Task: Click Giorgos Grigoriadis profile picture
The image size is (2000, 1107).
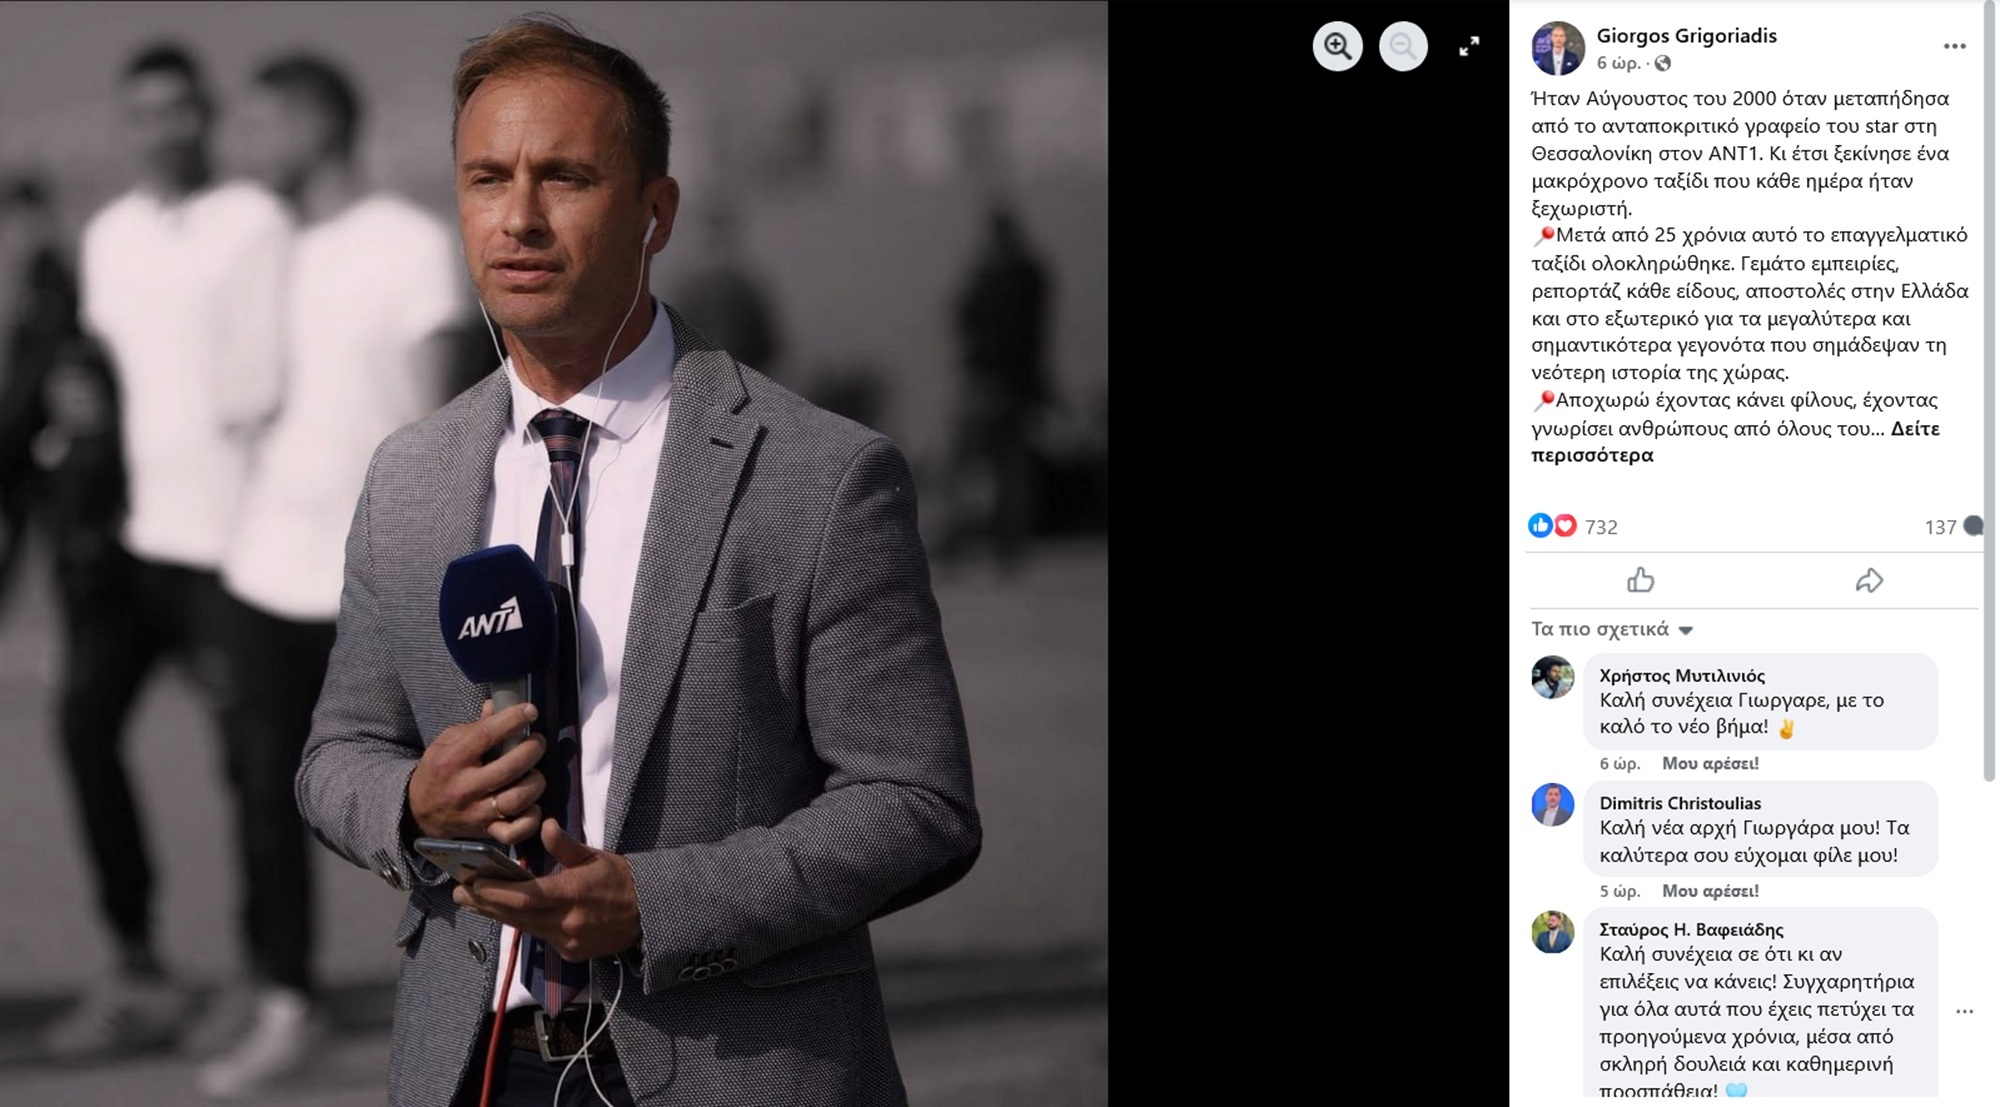Action: (1558, 48)
